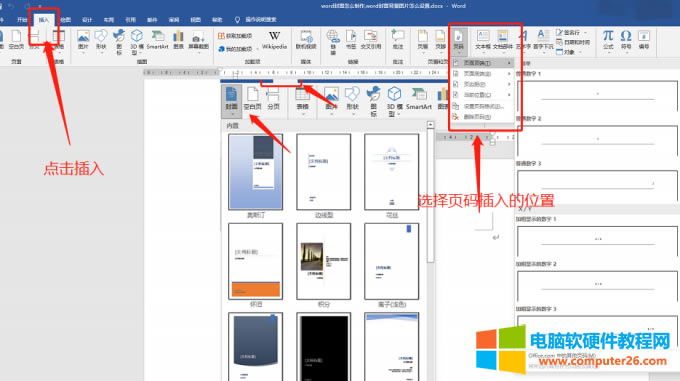Screen dimensions: 680x381
Task: Insert an equation with the π icon
Action: click(608, 39)
